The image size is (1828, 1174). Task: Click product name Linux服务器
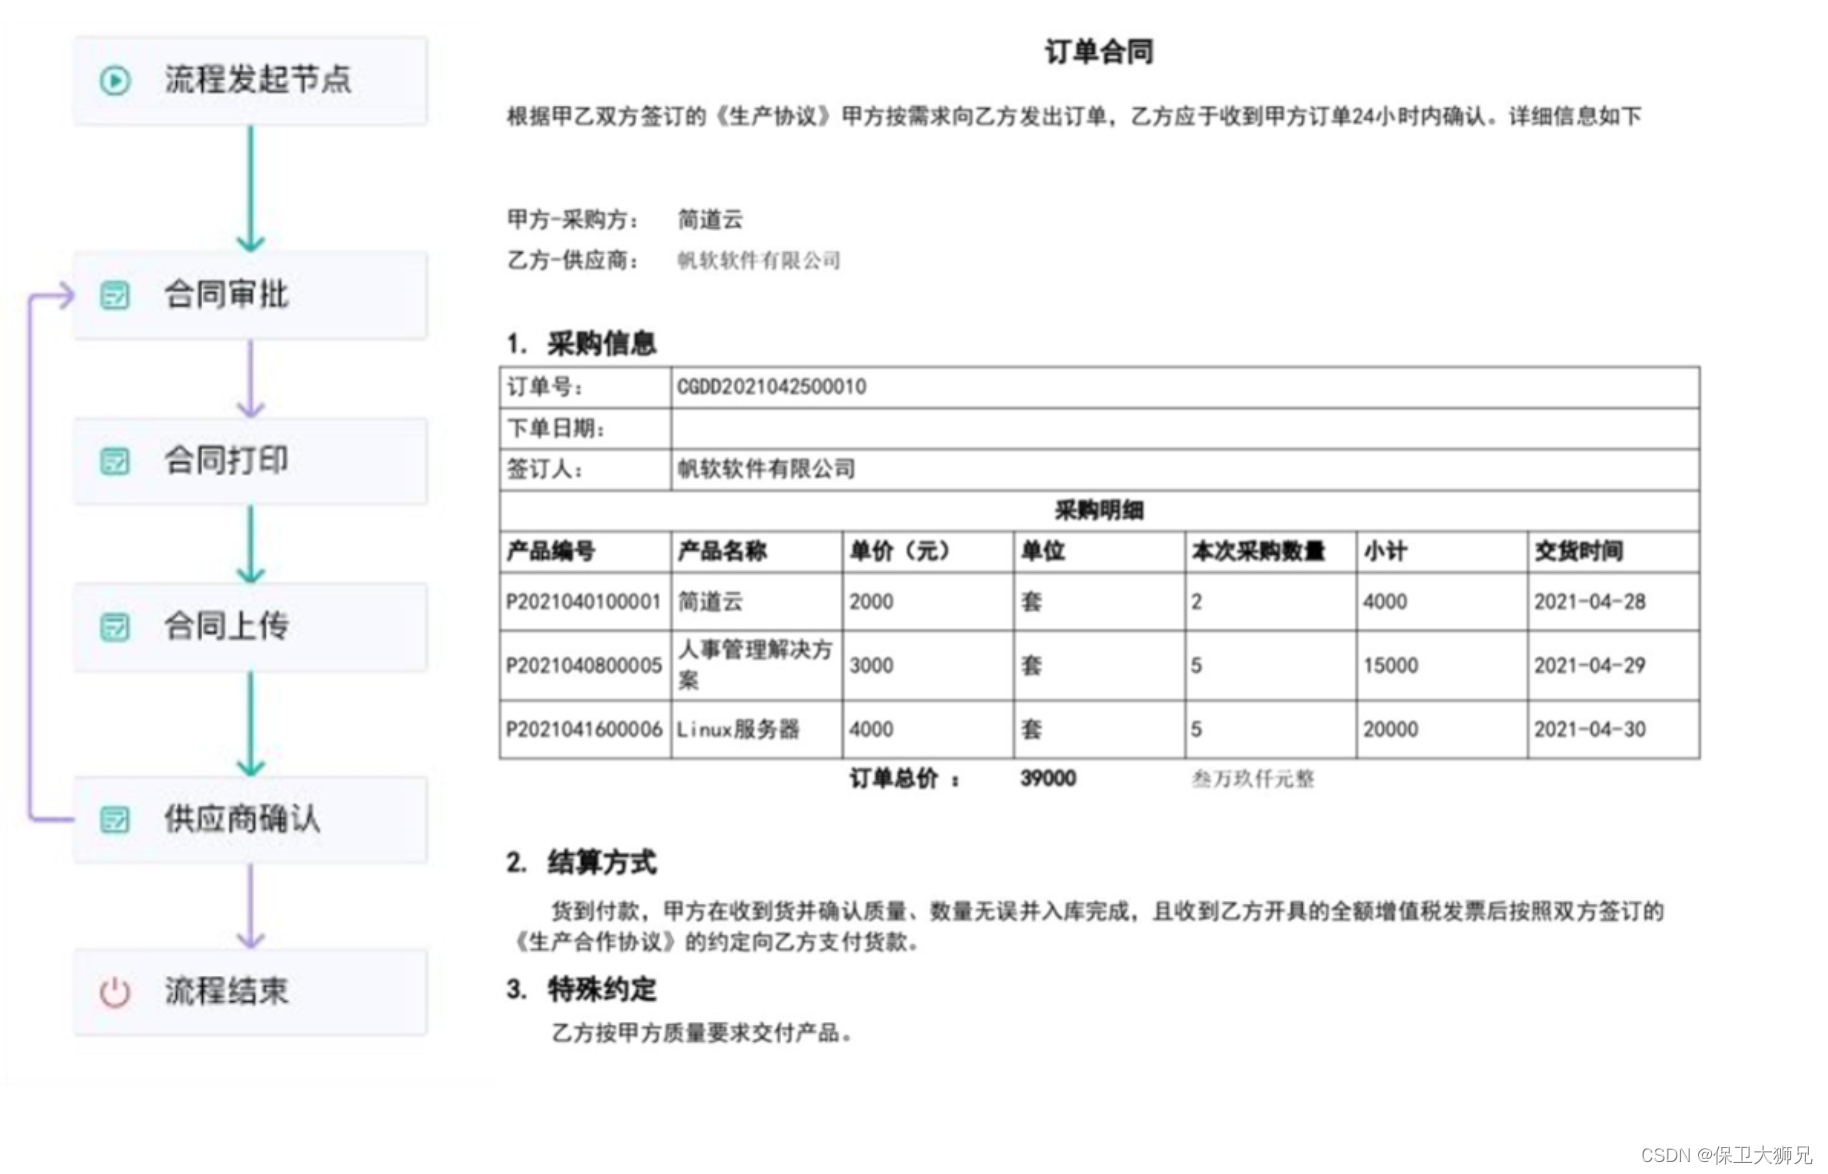[x=738, y=729]
